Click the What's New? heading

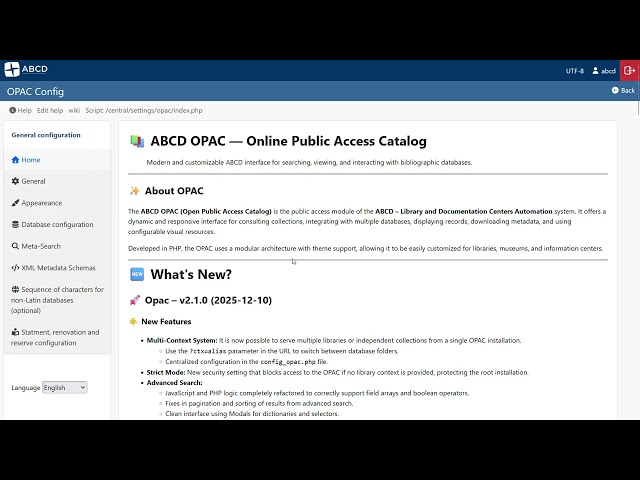pos(191,274)
